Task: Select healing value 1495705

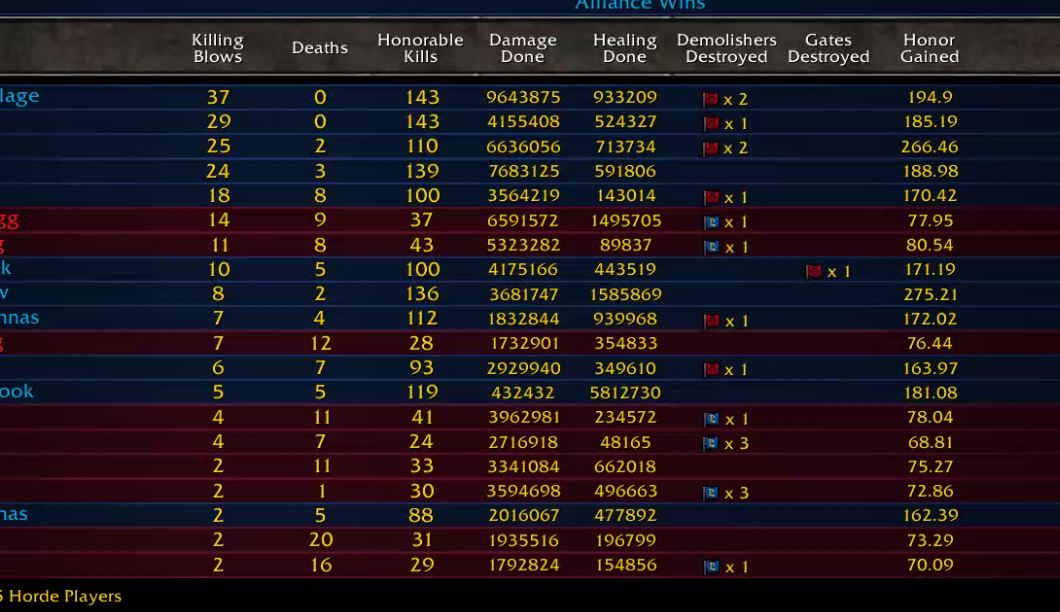Action: (x=625, y=220)
